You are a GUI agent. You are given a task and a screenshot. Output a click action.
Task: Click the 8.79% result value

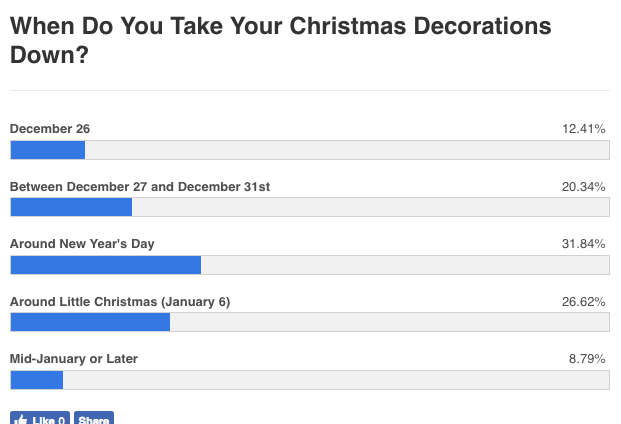coord(588,358)
